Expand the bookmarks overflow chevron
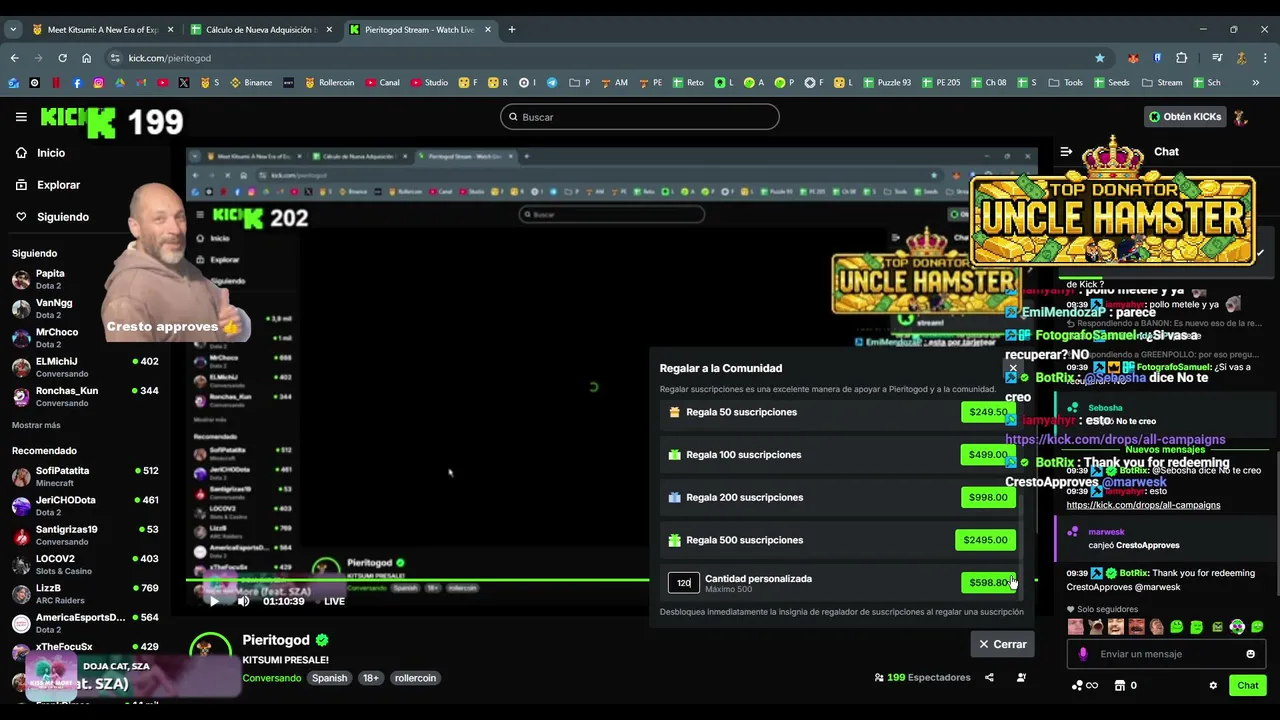Image resolution: width=1280 pixels, height=720 pixels. click(1256, 83)
